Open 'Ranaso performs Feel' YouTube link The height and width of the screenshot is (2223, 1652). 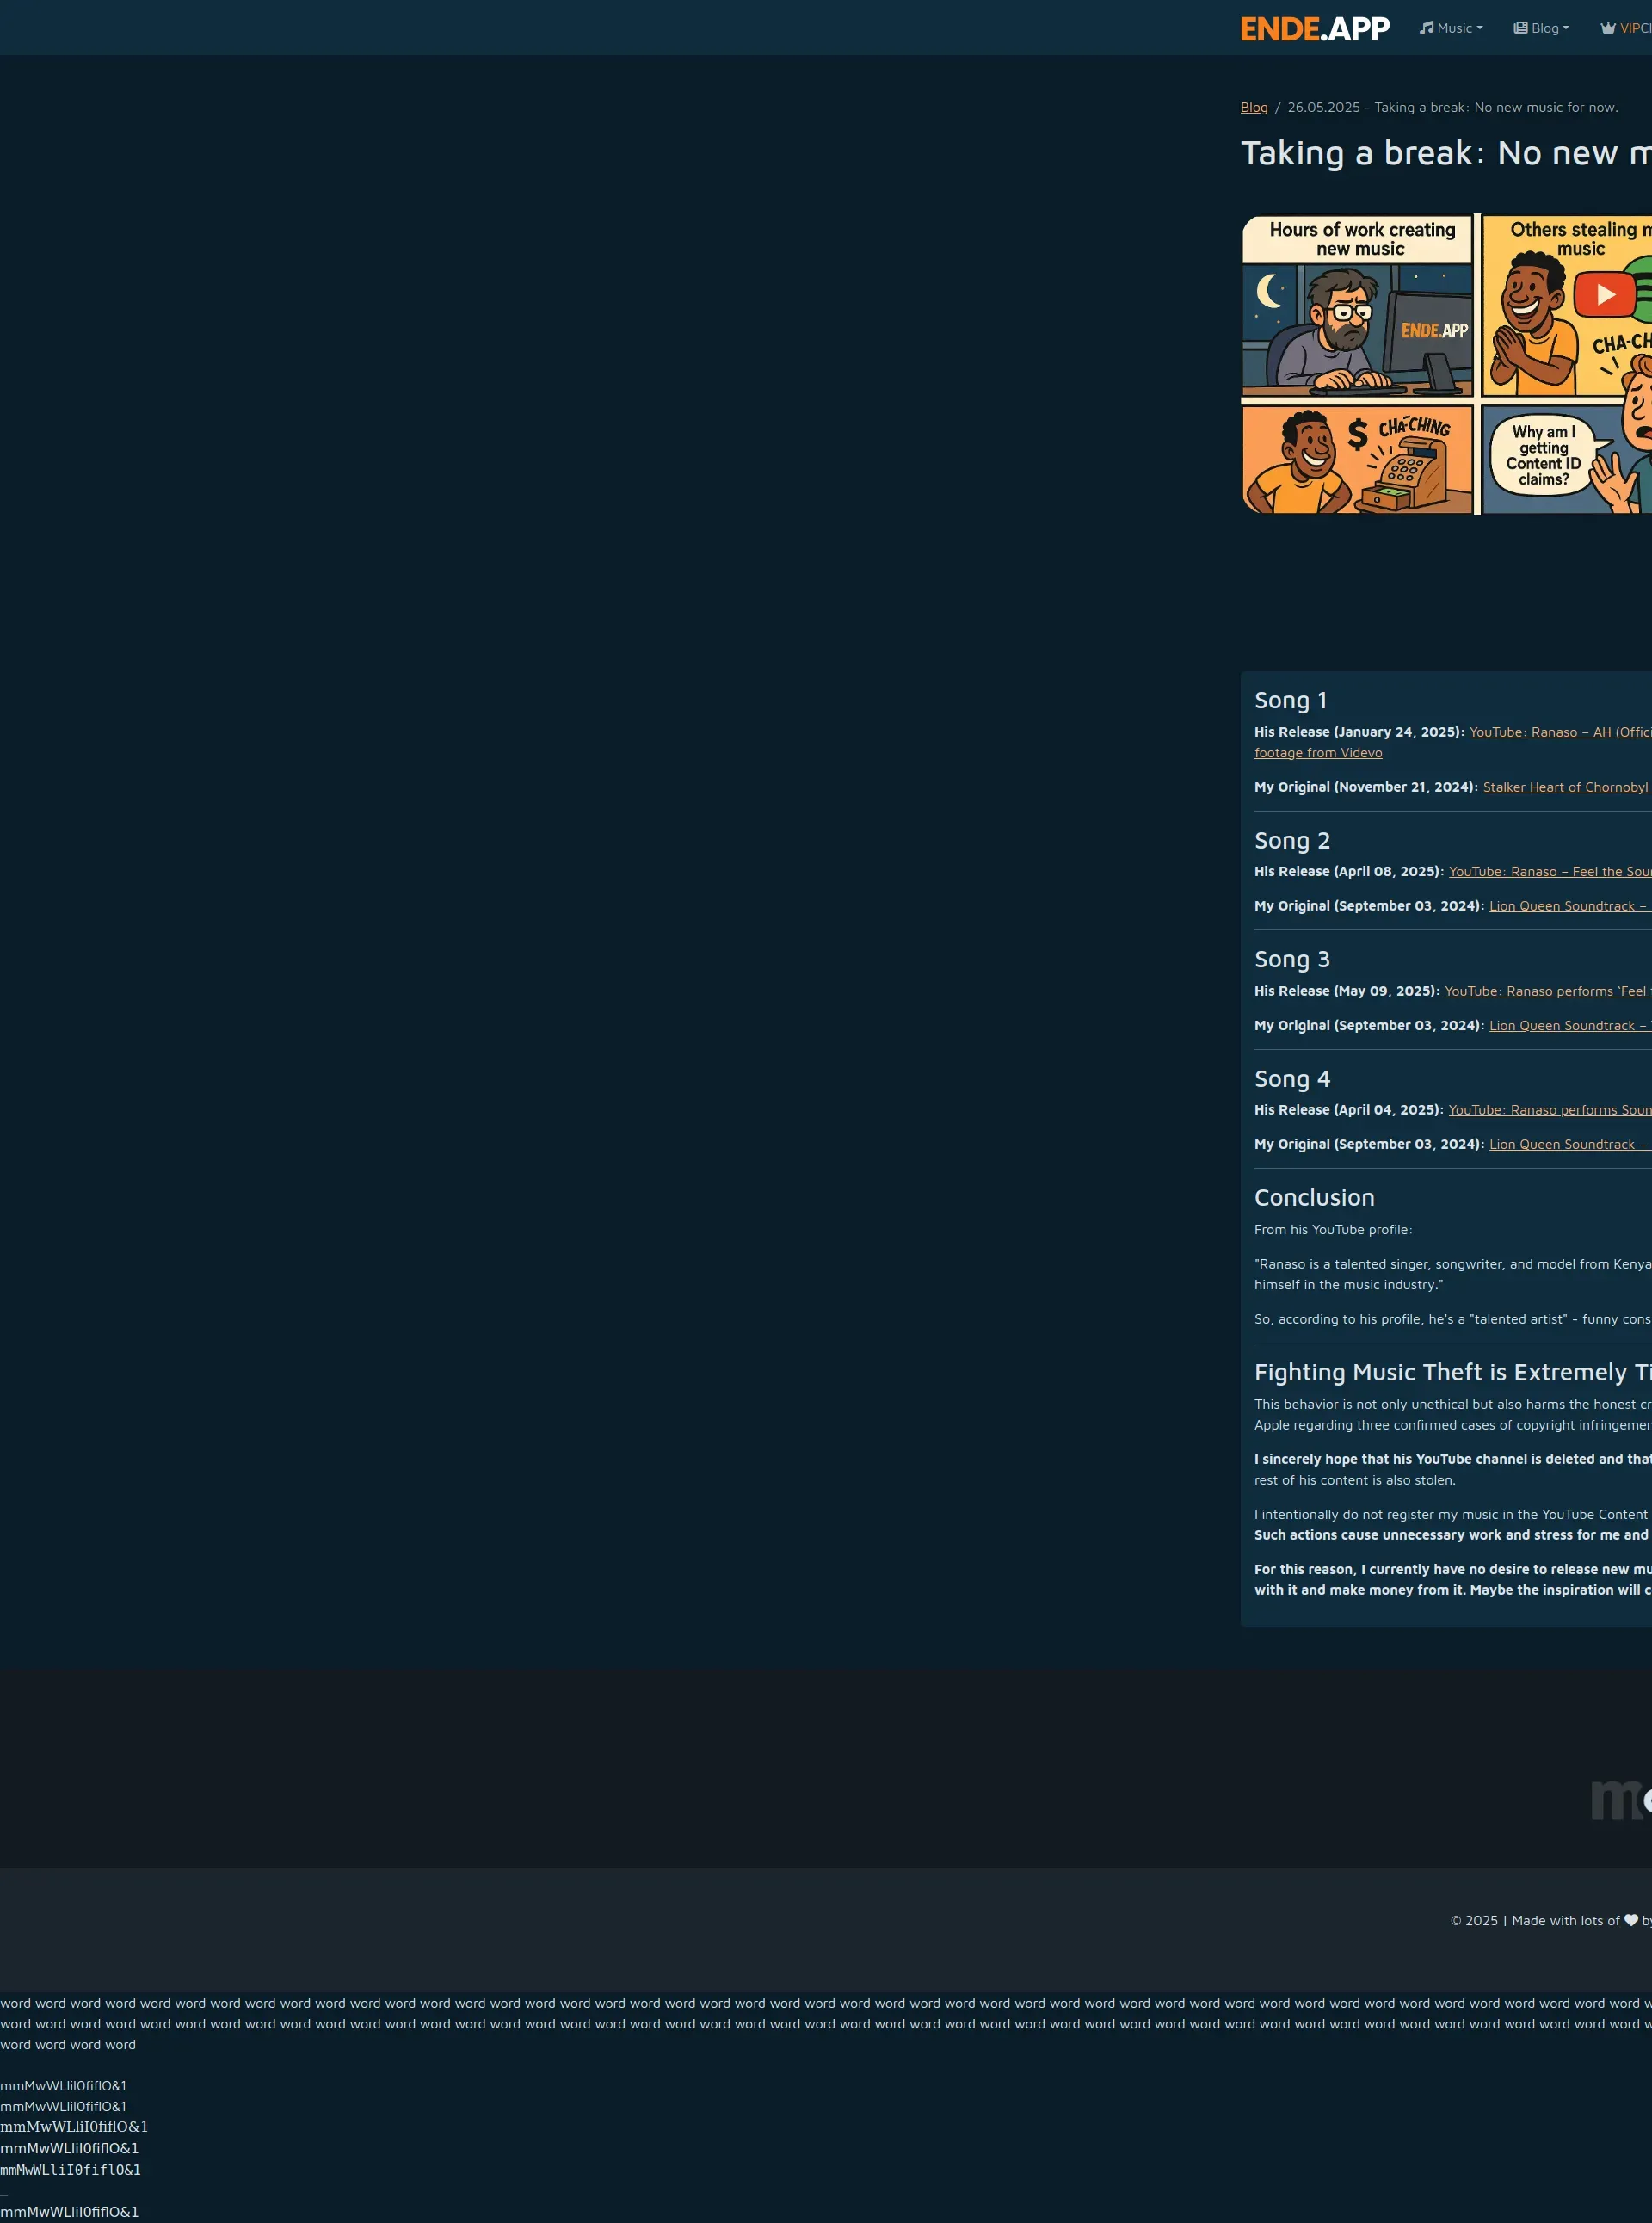[x=1547, y=991]
